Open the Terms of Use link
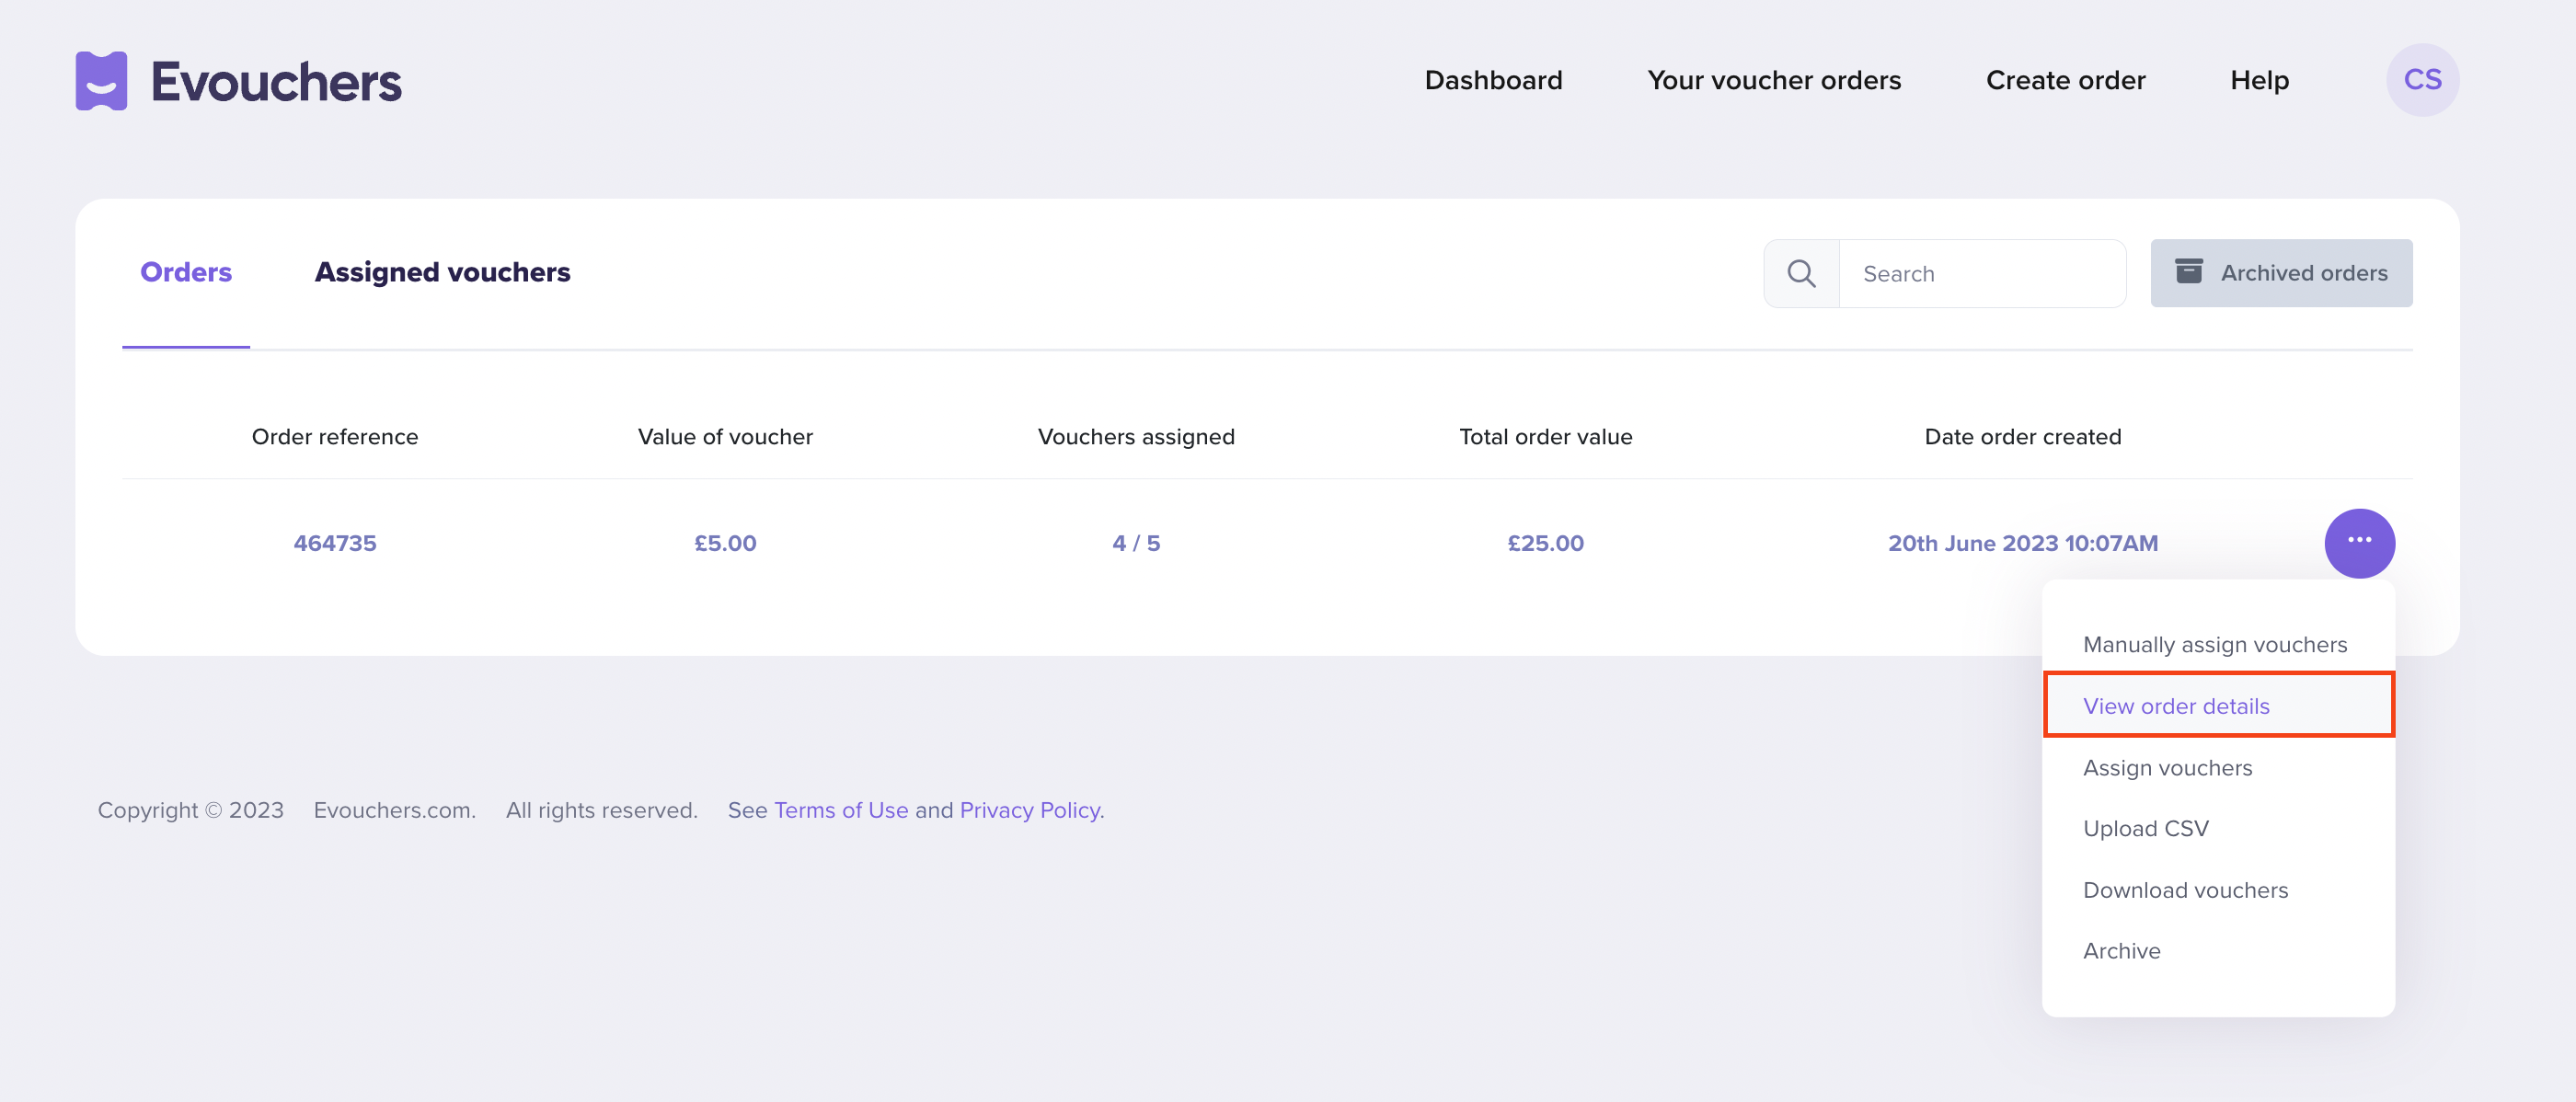 (841, 810)
